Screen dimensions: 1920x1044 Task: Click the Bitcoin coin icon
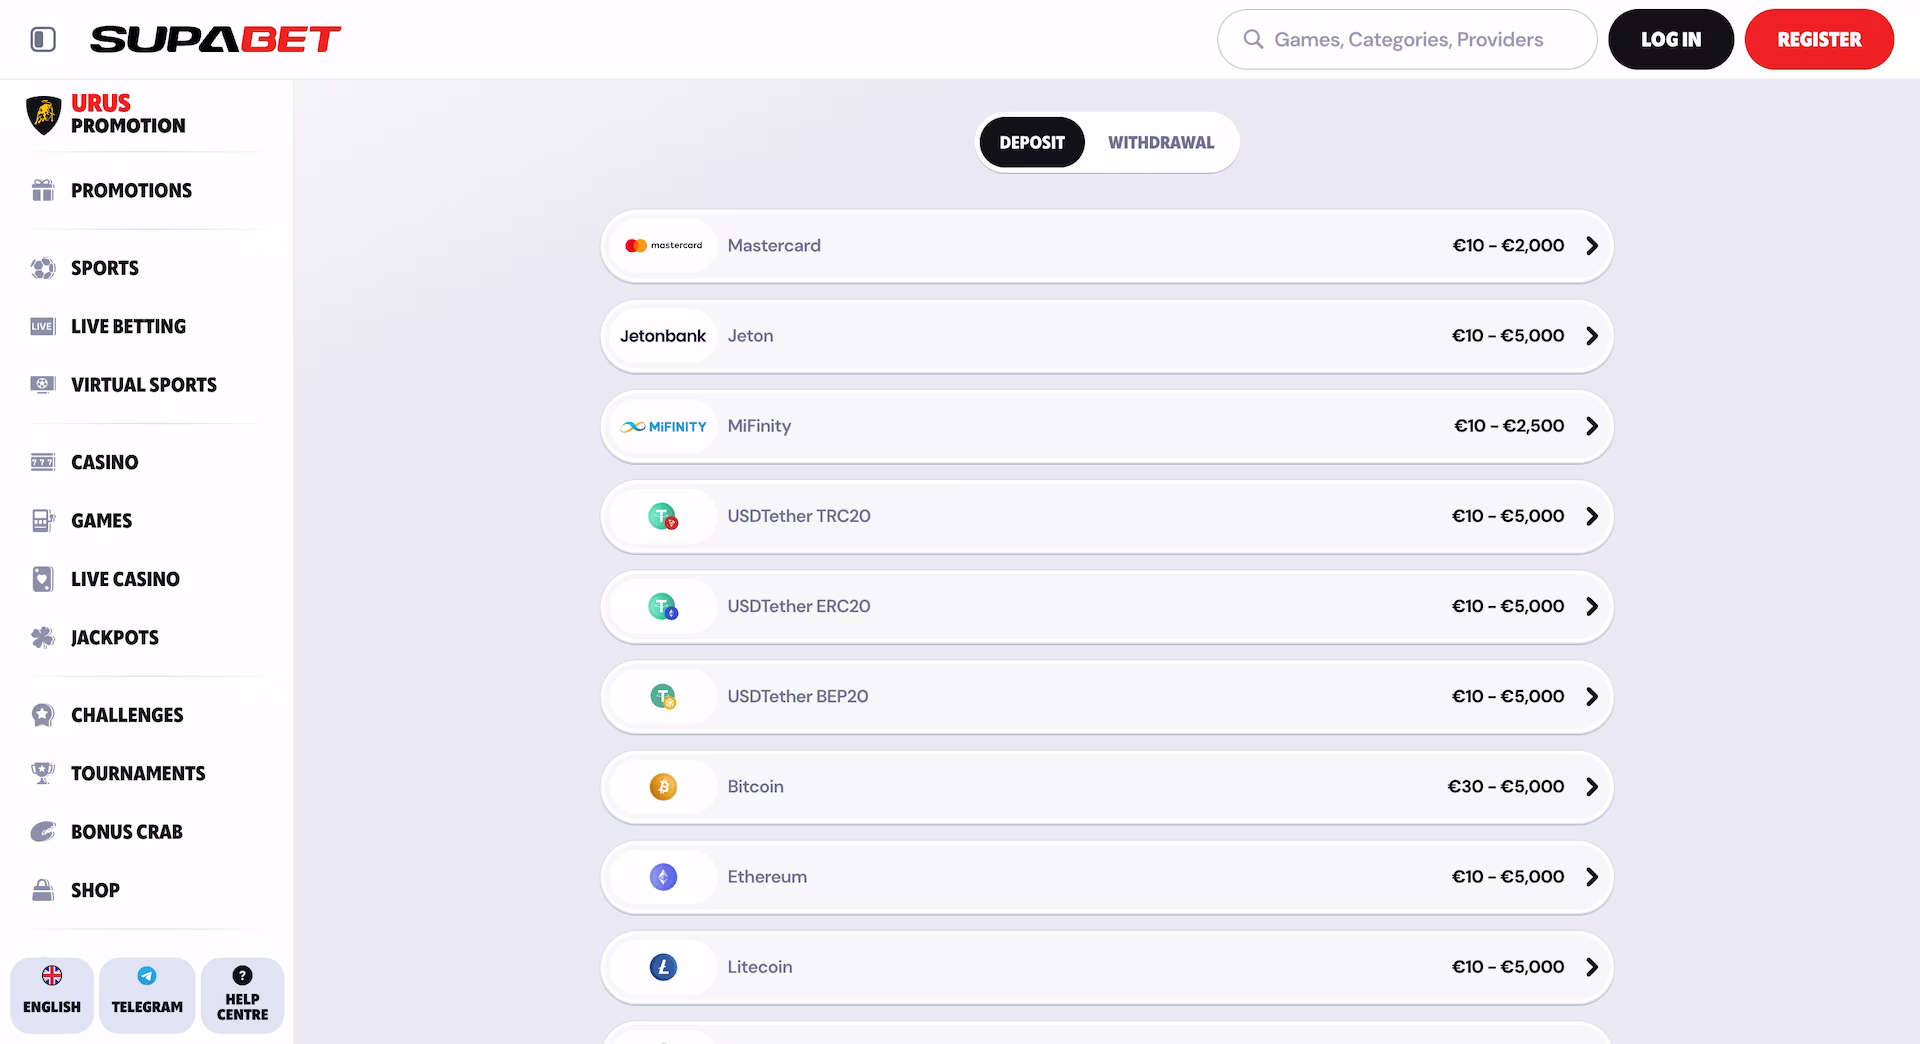tap(663, 787)
